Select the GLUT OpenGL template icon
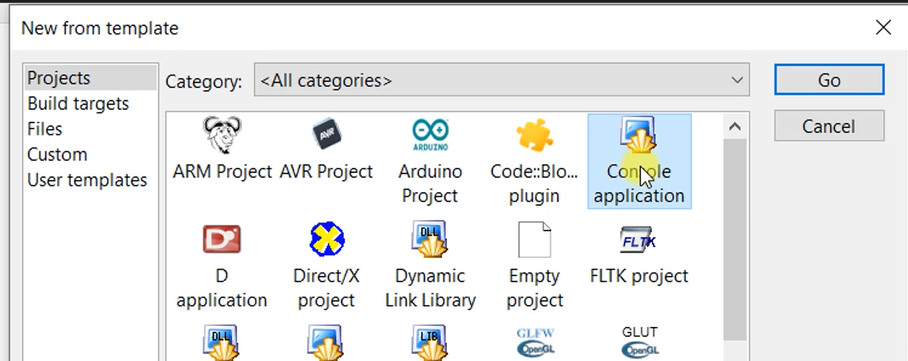The height and width of the screenshot is (361, 908). coord(640,342)
